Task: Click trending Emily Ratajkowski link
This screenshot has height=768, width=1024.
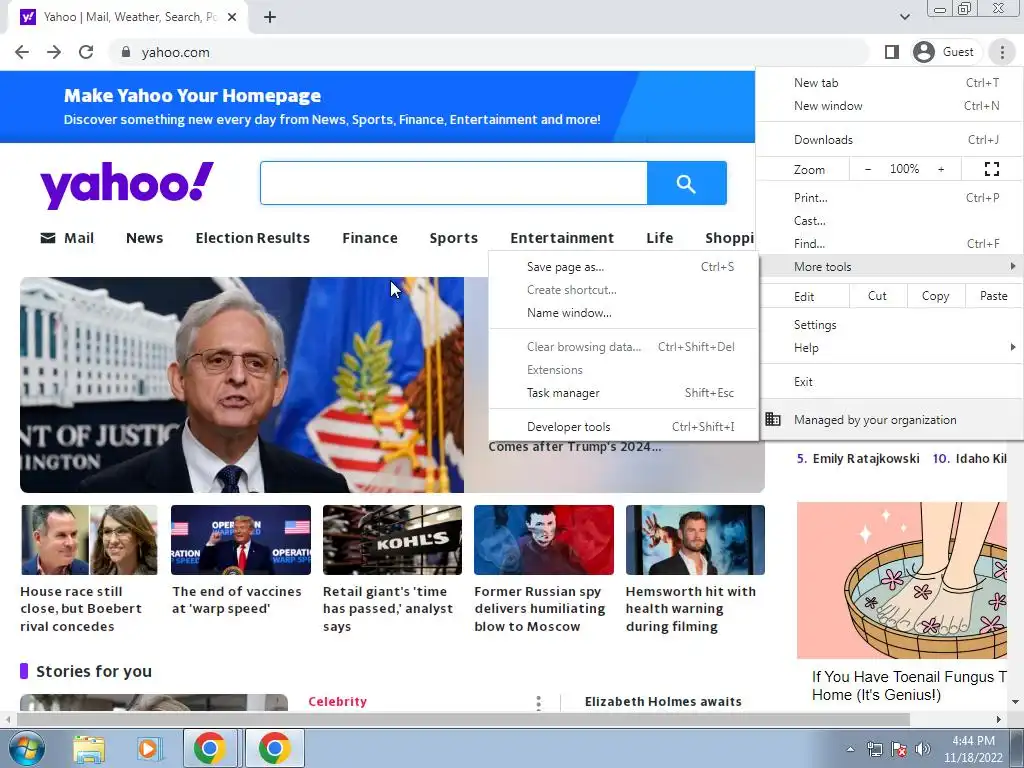Action: (x=865, y=458)
